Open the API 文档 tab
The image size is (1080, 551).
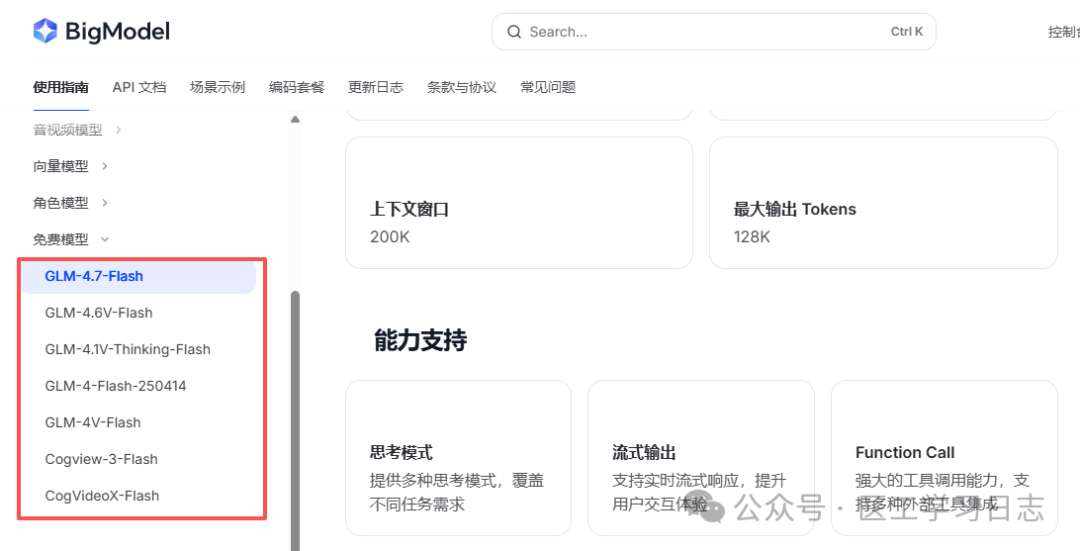click(x=139, y=87)
